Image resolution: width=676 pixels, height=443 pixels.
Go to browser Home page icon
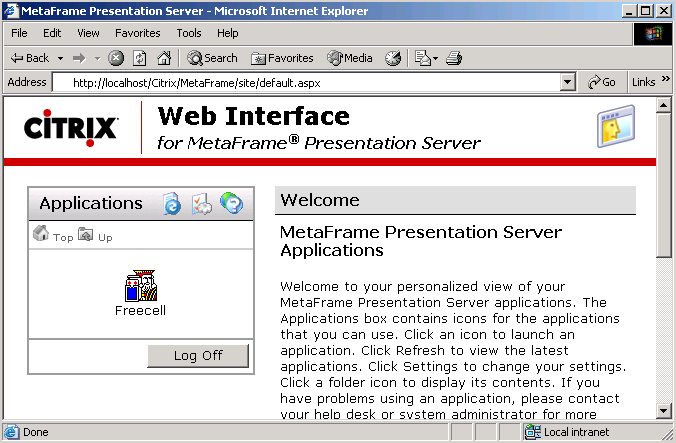coord(164,58)
